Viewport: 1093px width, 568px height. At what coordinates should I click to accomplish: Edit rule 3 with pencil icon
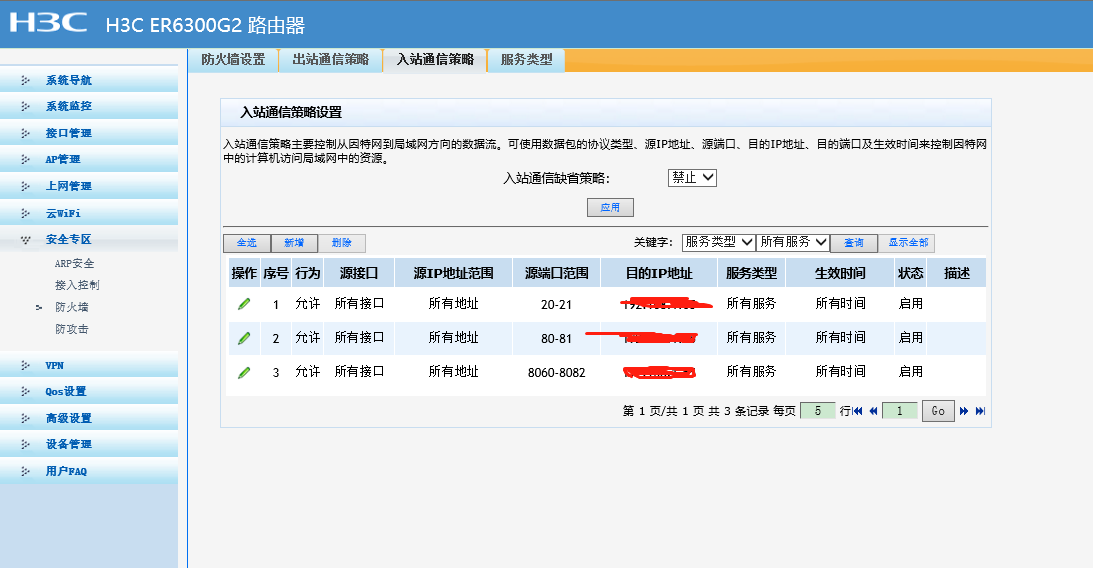[x=244, y=372]
